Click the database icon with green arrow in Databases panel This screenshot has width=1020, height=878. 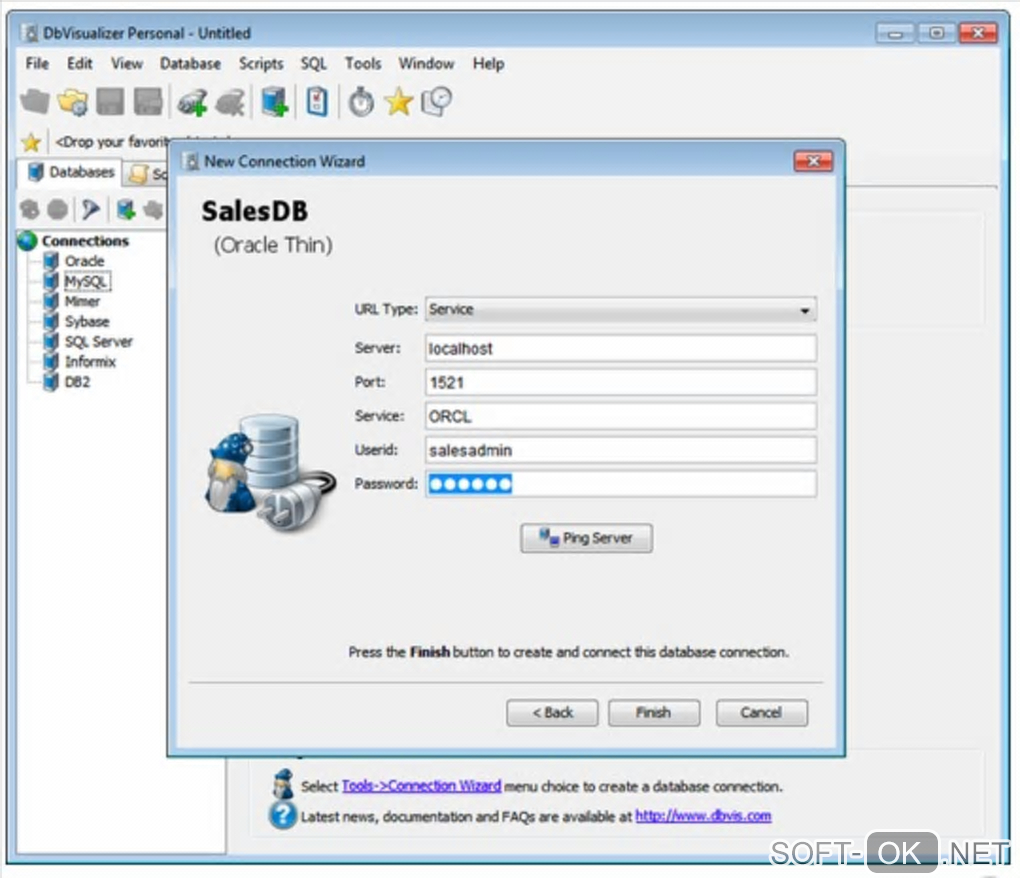[126, 209]
